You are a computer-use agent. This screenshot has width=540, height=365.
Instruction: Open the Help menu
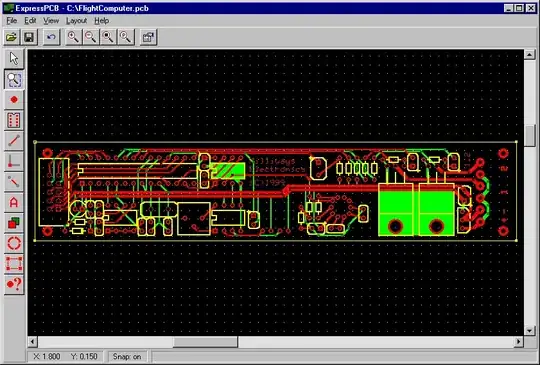(102, 21)
